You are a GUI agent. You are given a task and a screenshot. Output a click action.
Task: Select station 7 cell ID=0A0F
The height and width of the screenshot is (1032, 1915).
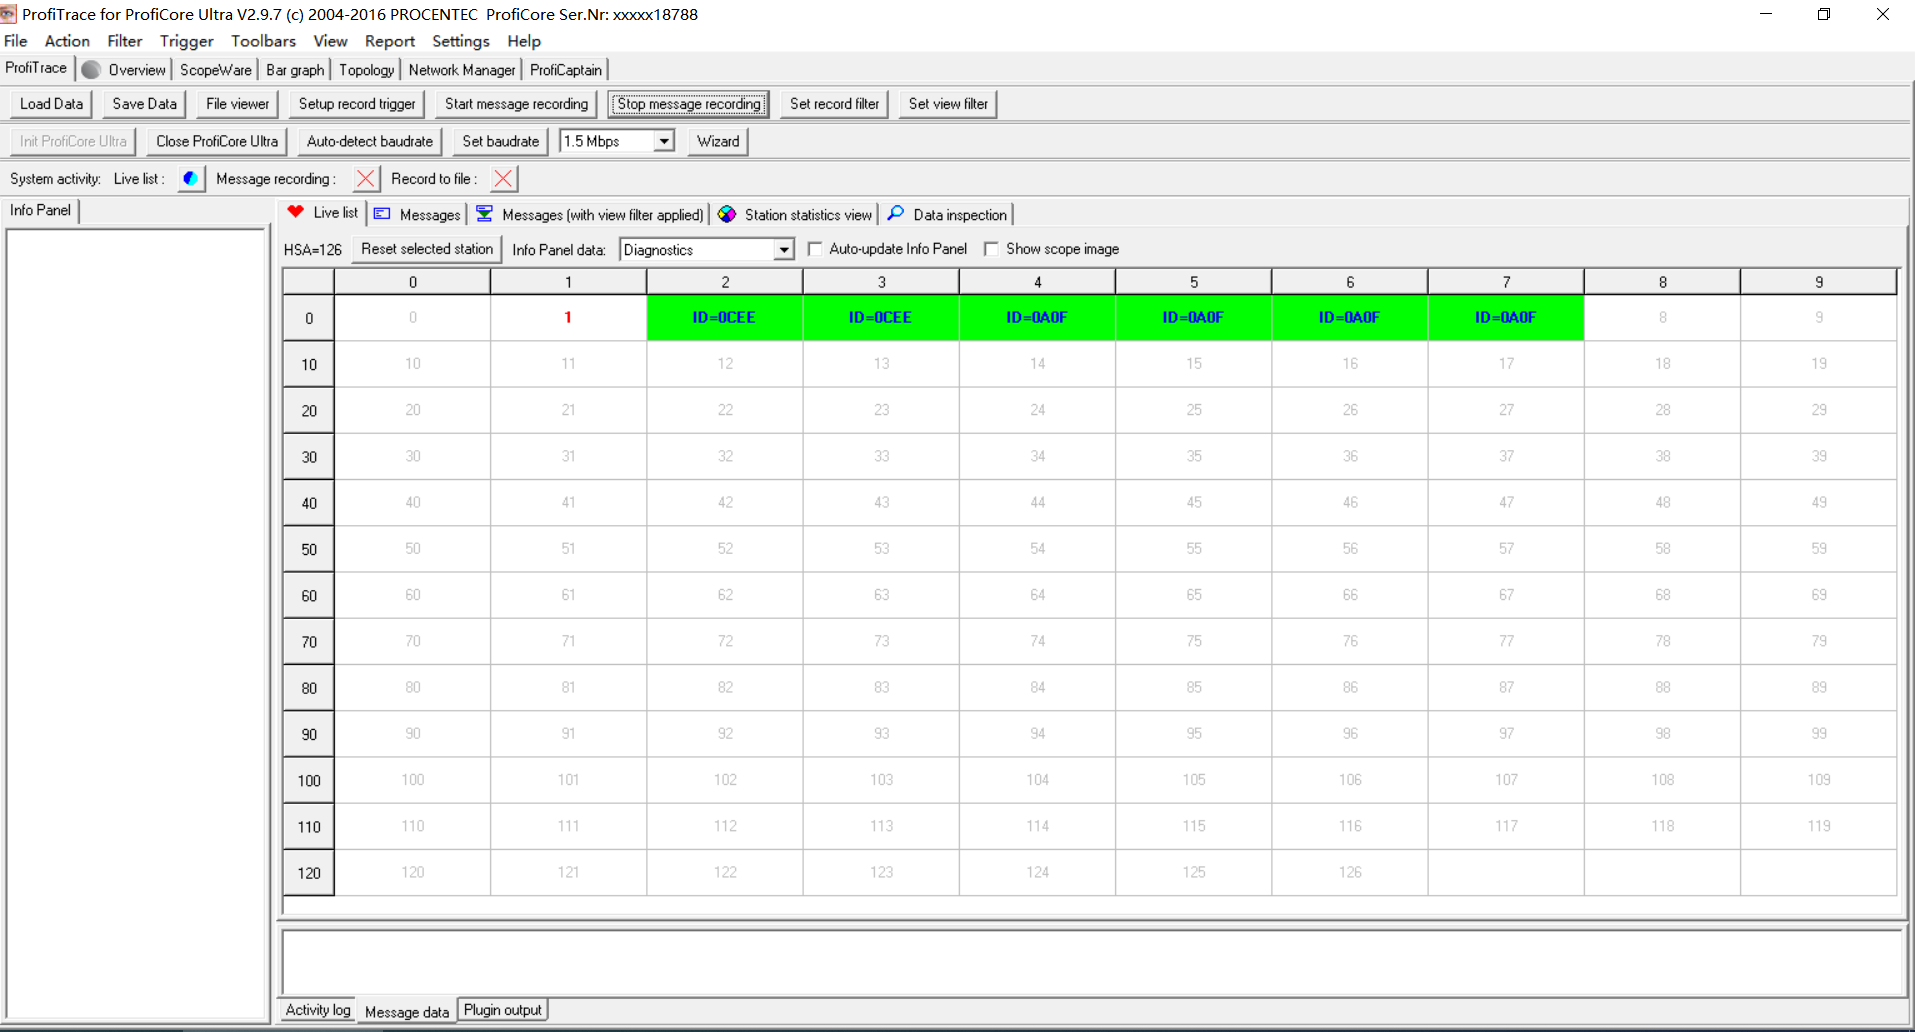pyautogui.click(x=1506, y=317)
